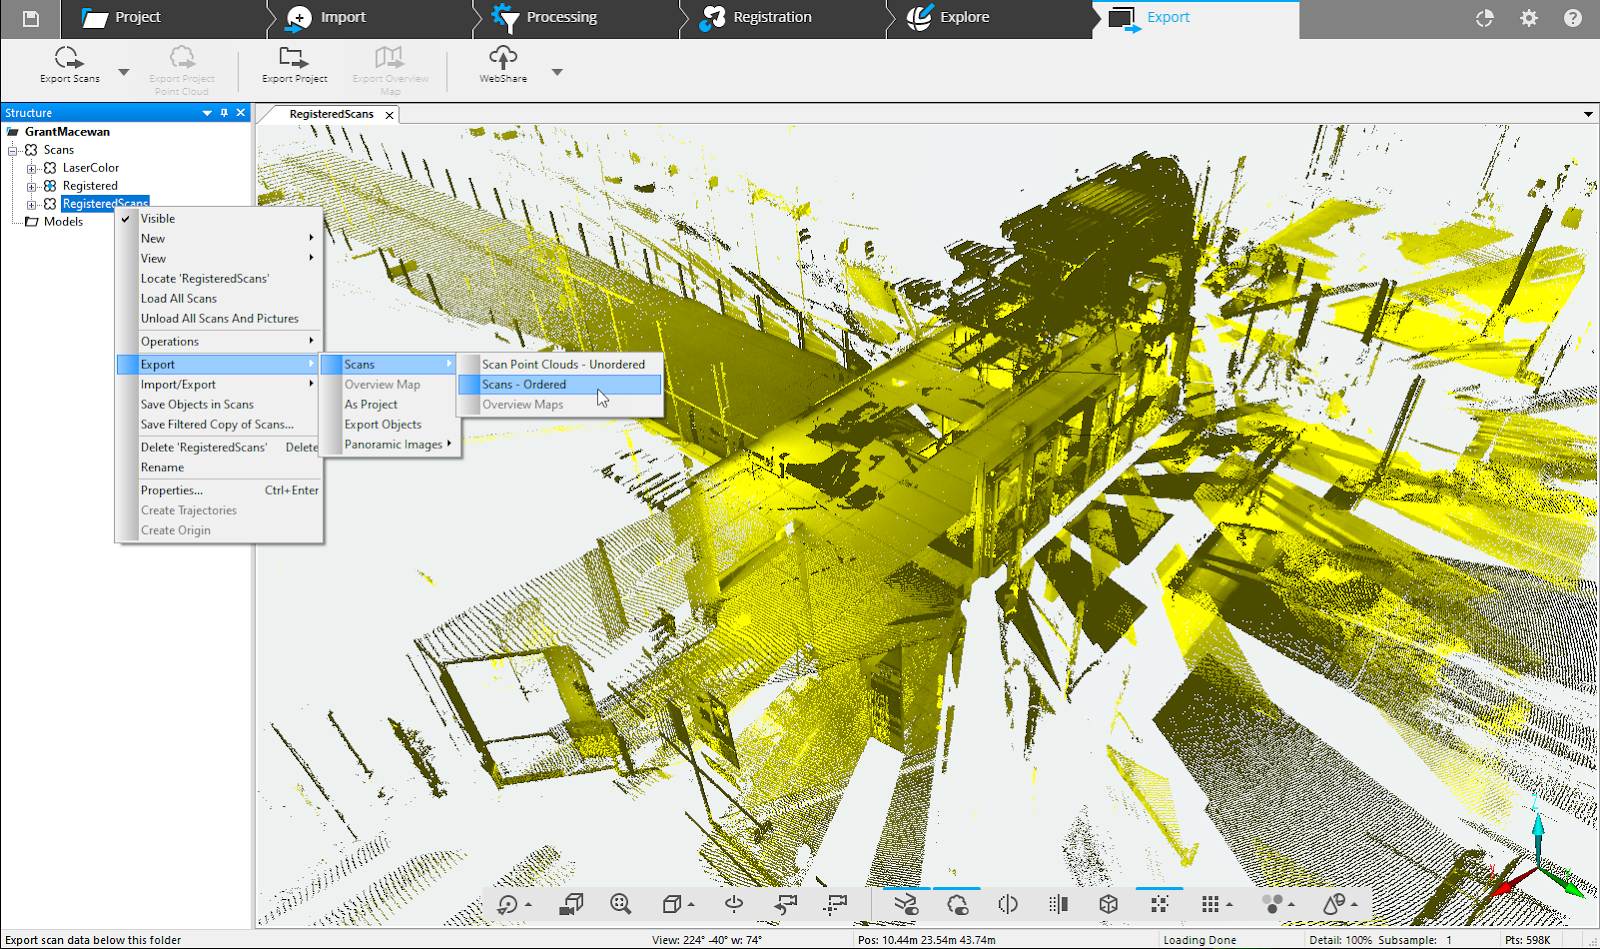
Task: Choose Scan Point Clouds - Unordered
Action: (x=560, y=364)
